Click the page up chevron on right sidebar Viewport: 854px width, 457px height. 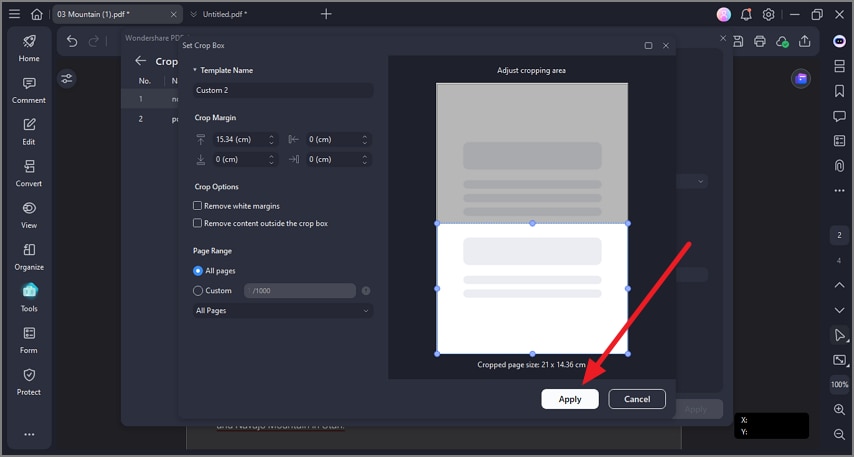tap(839, 285)
